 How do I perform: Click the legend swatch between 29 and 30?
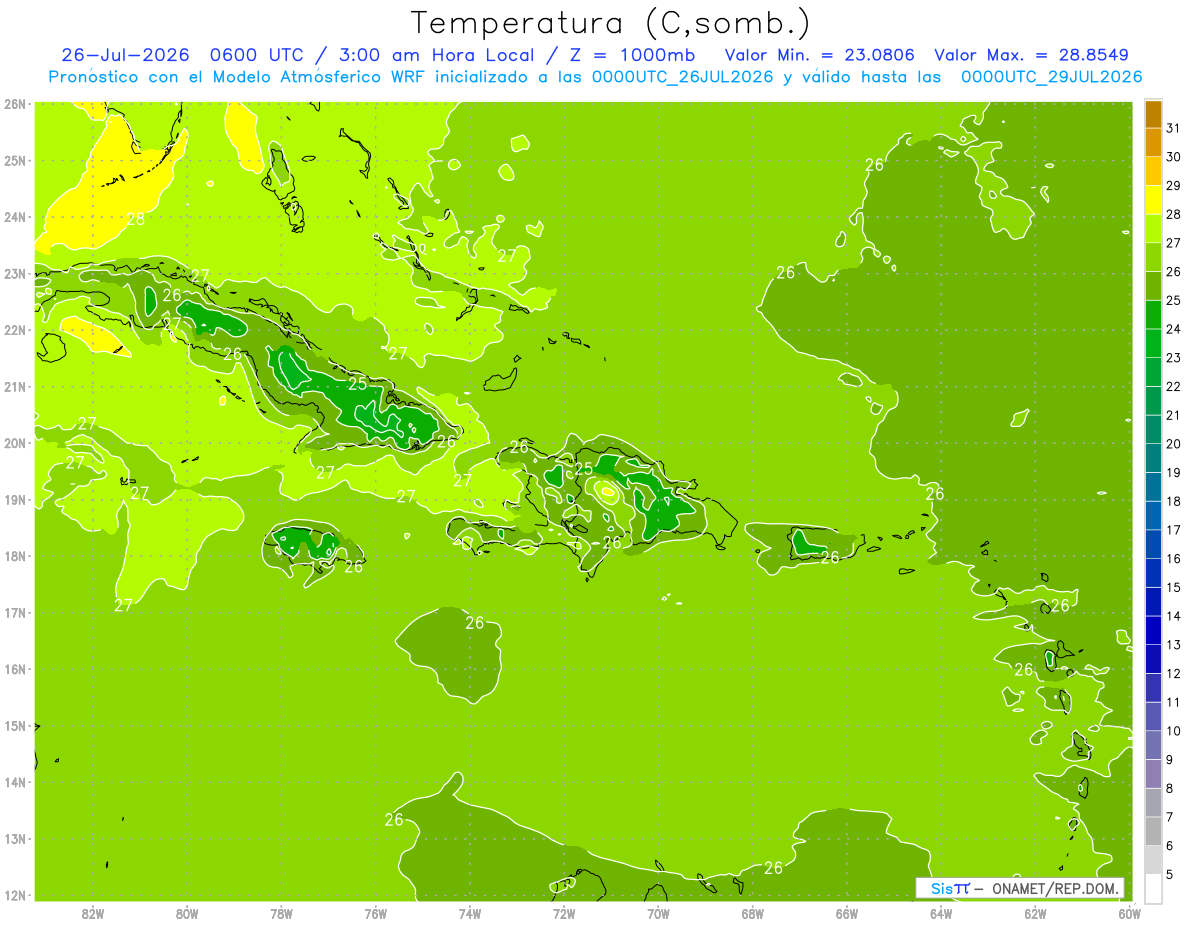pyautogui.click(x=1153, y=171)
